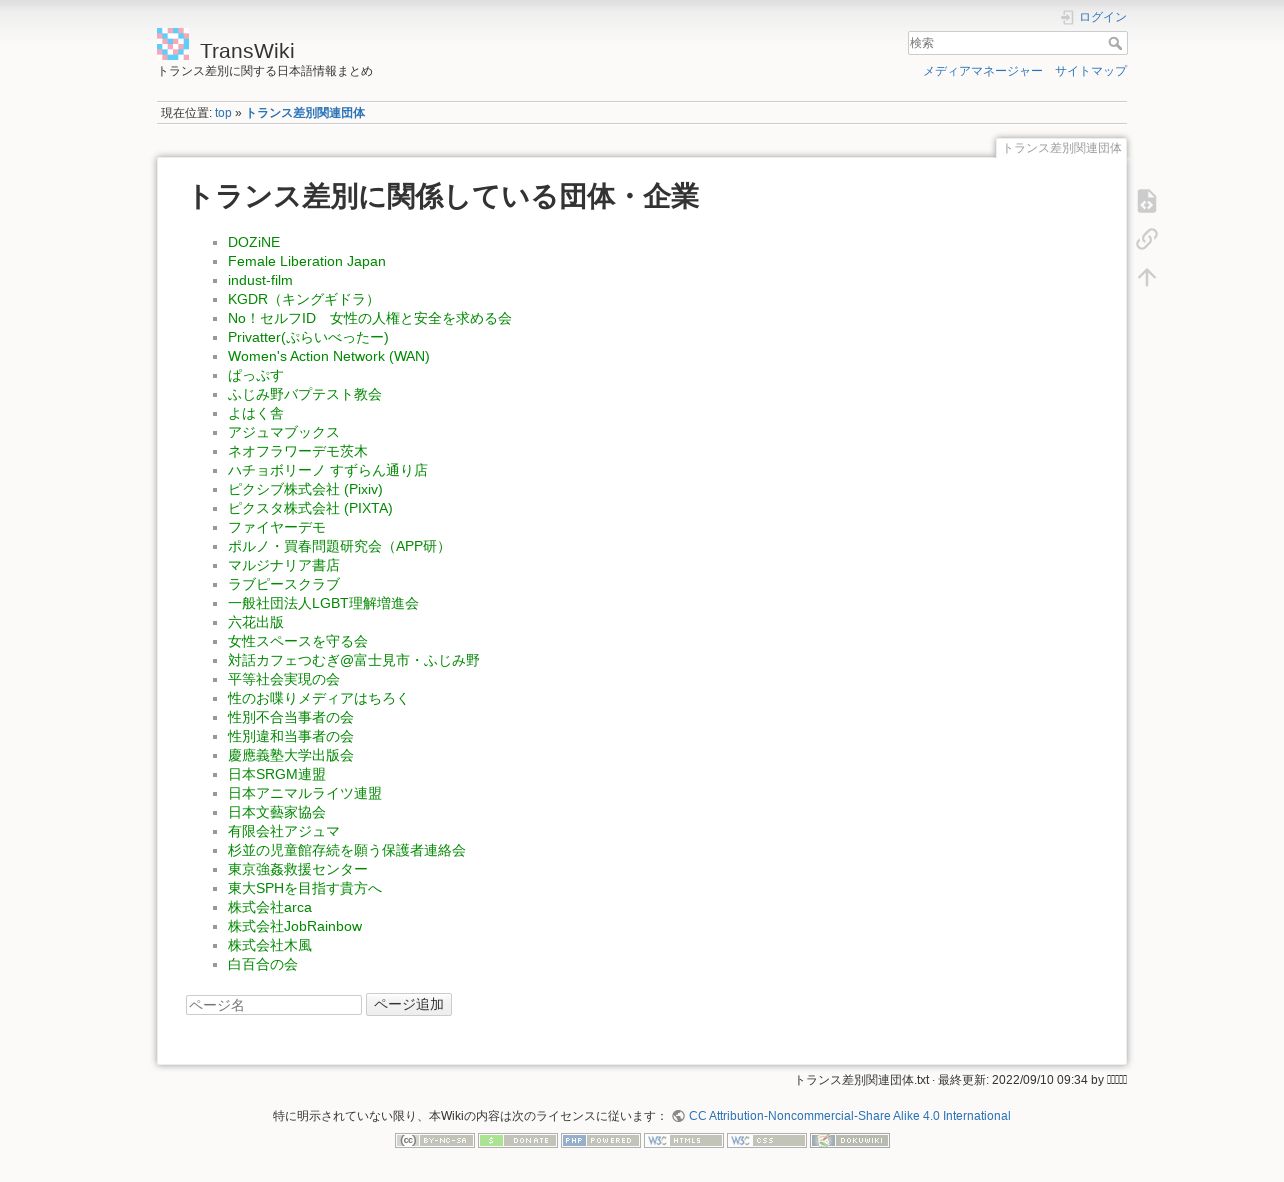The width and height of the screenshot is (1284, 1182).
Task: Open Women's Action Network (WAN)
Action: (x=329, y=356)
